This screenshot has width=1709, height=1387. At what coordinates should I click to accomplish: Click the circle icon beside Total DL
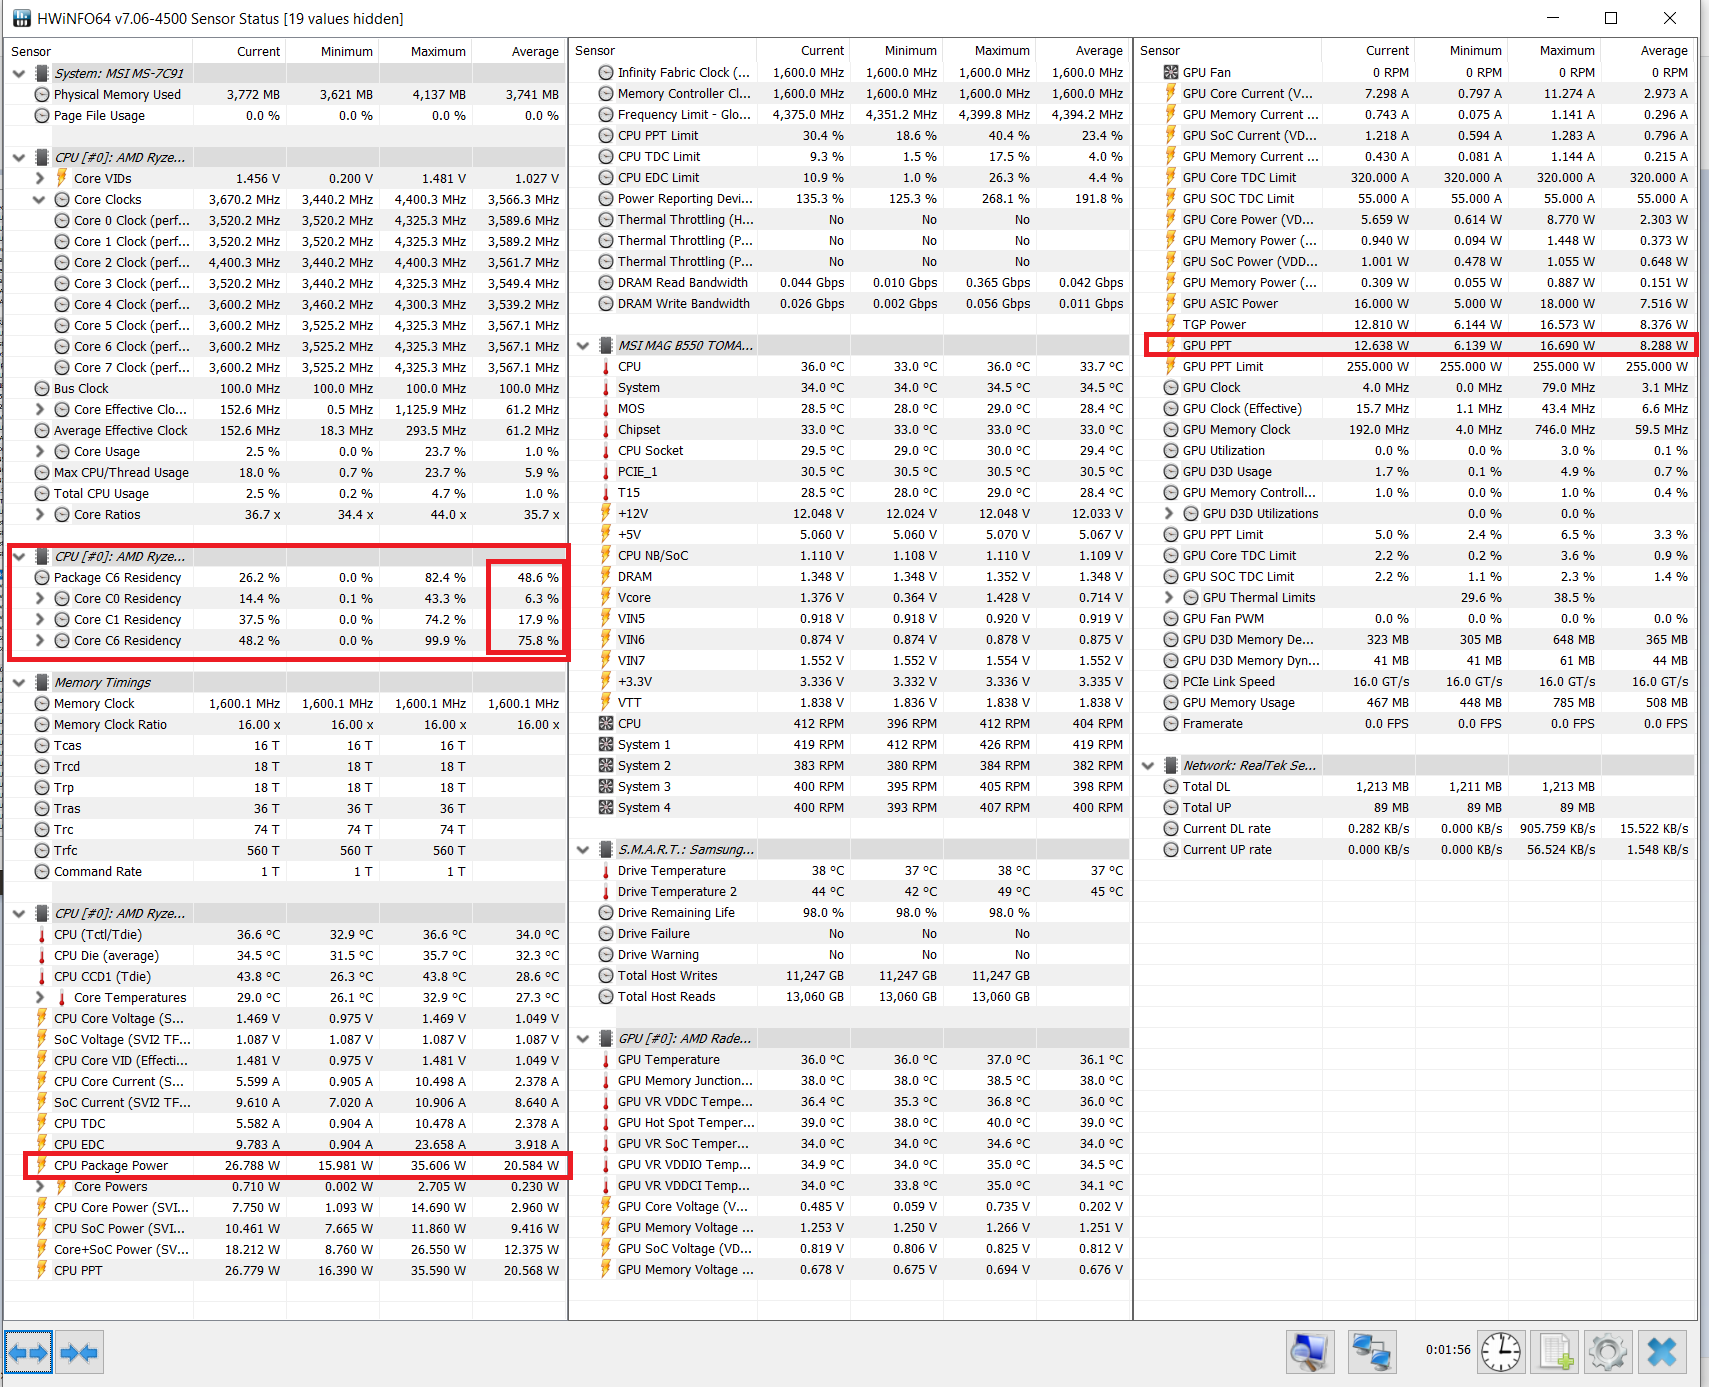coord(1171,786)
